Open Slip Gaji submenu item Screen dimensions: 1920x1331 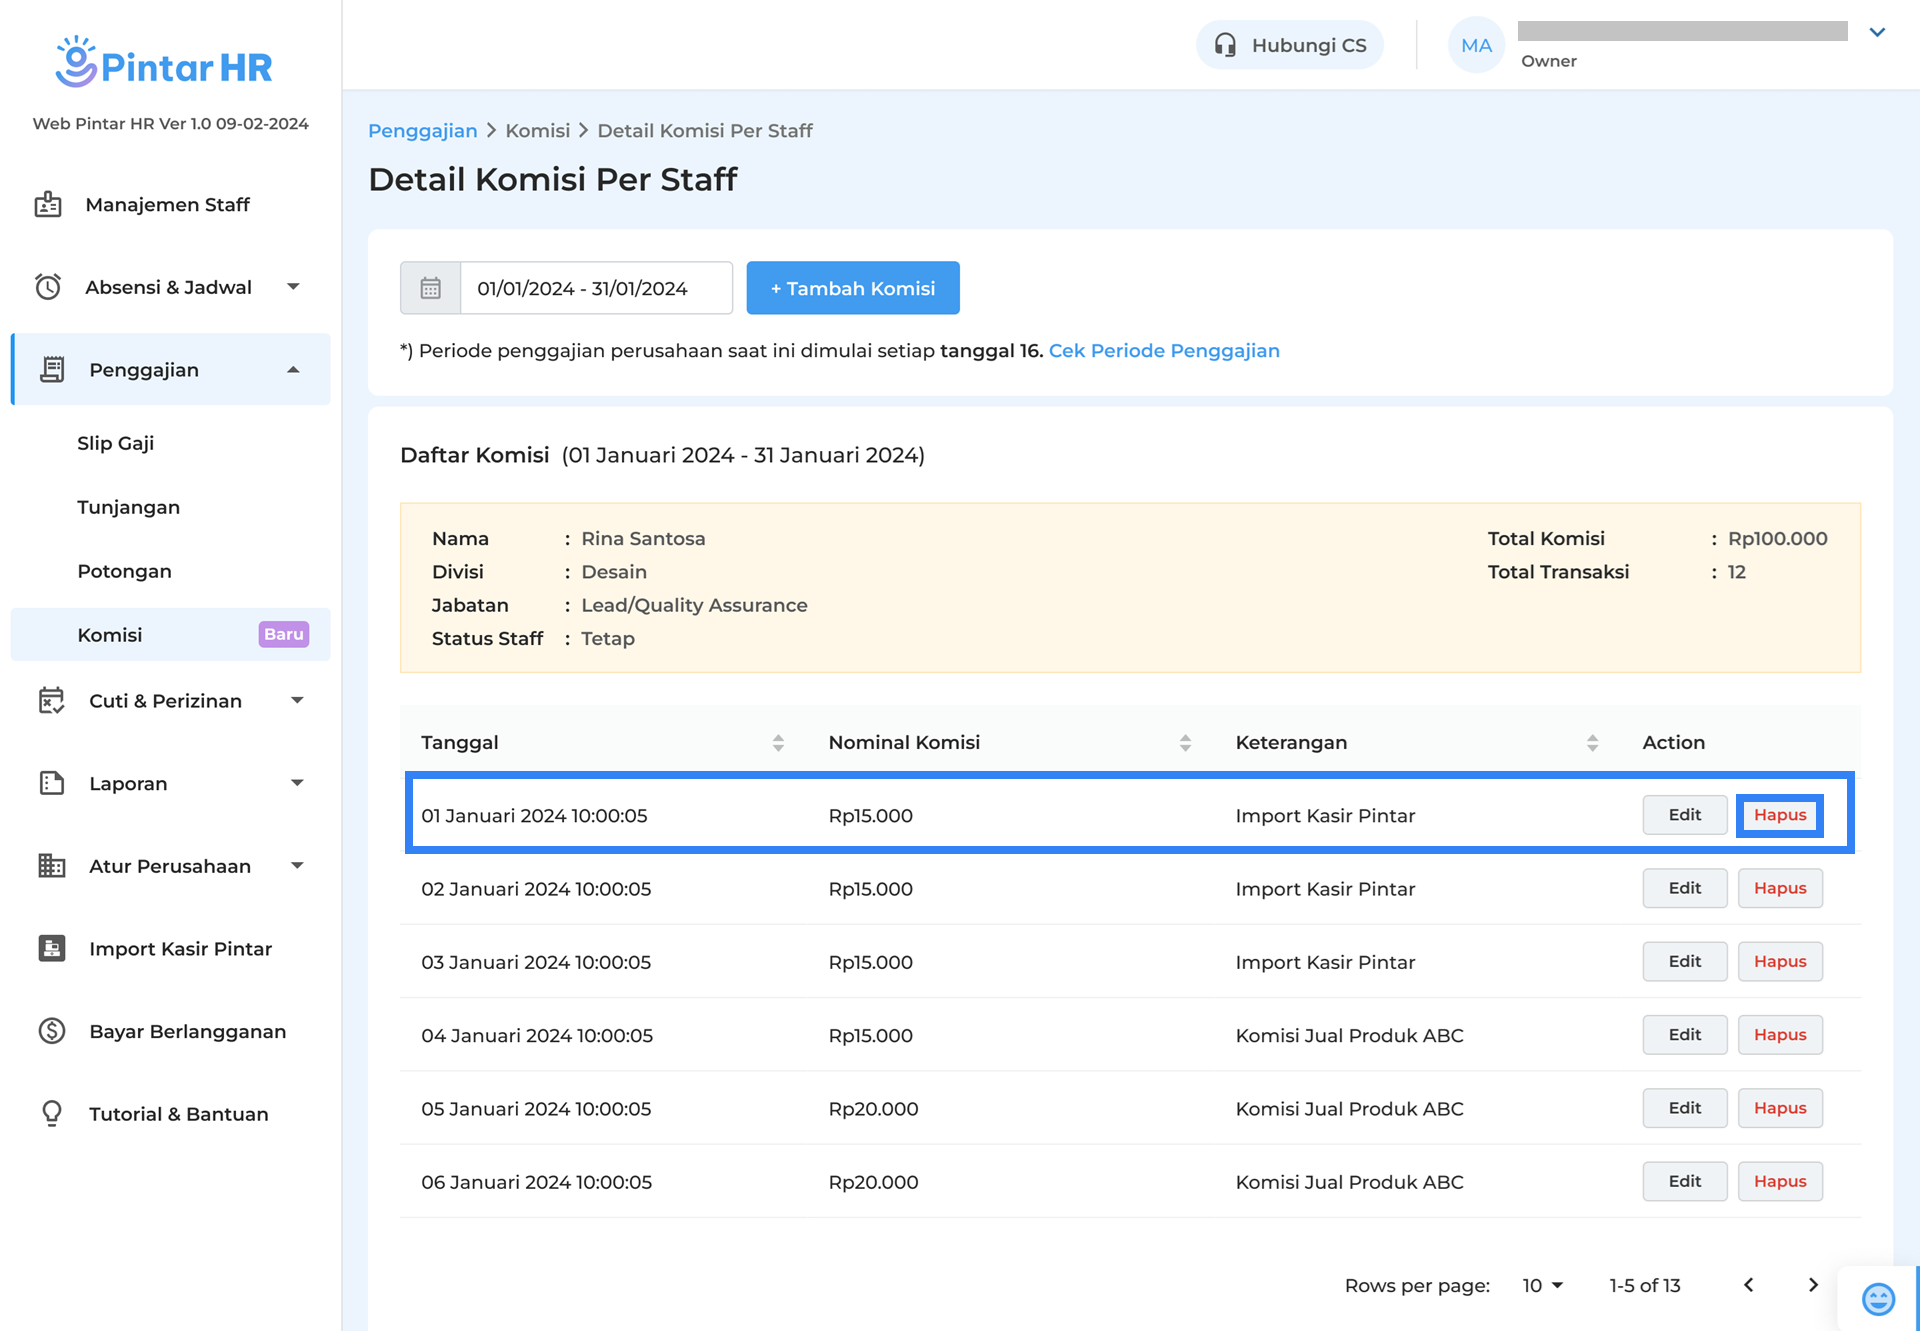pos(116,443)
